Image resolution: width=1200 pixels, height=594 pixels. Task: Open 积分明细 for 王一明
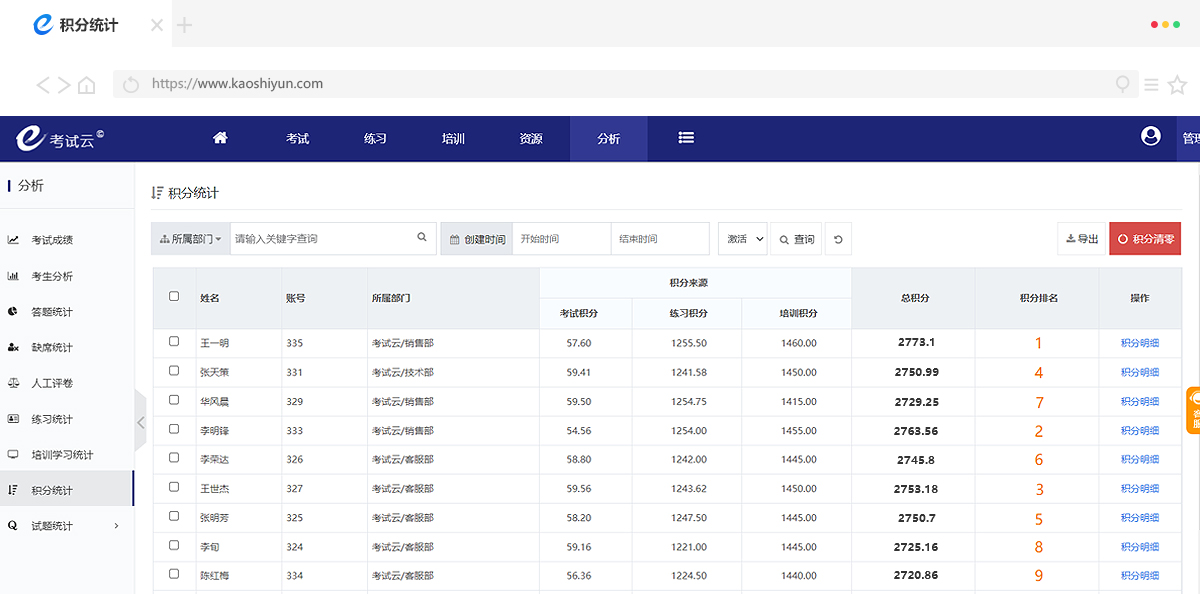[1140, 343]
